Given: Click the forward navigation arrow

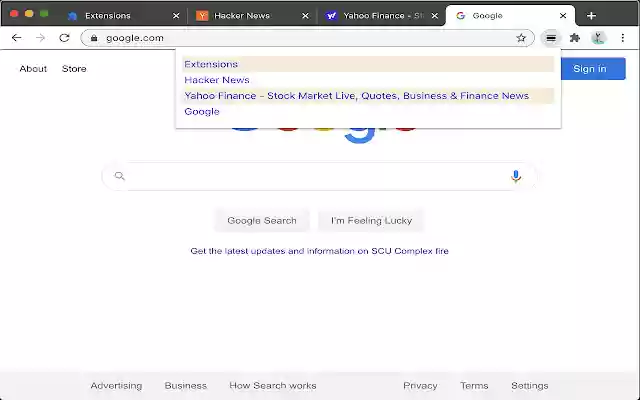Looking at the screenshot, I should tap(40, 38).
